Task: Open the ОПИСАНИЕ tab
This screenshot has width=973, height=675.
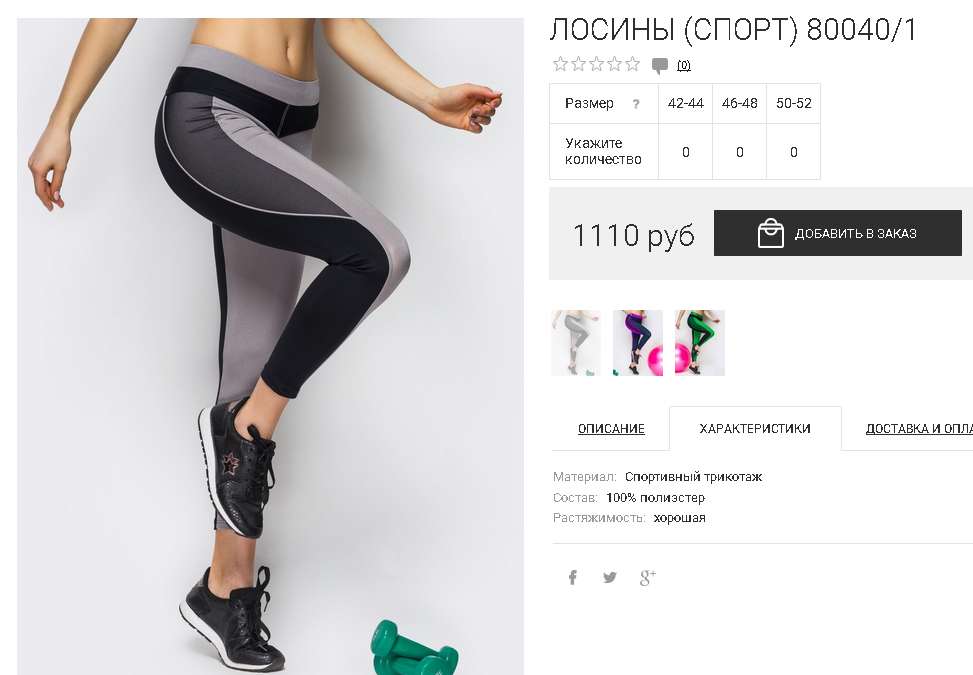Action: [611, 429]
